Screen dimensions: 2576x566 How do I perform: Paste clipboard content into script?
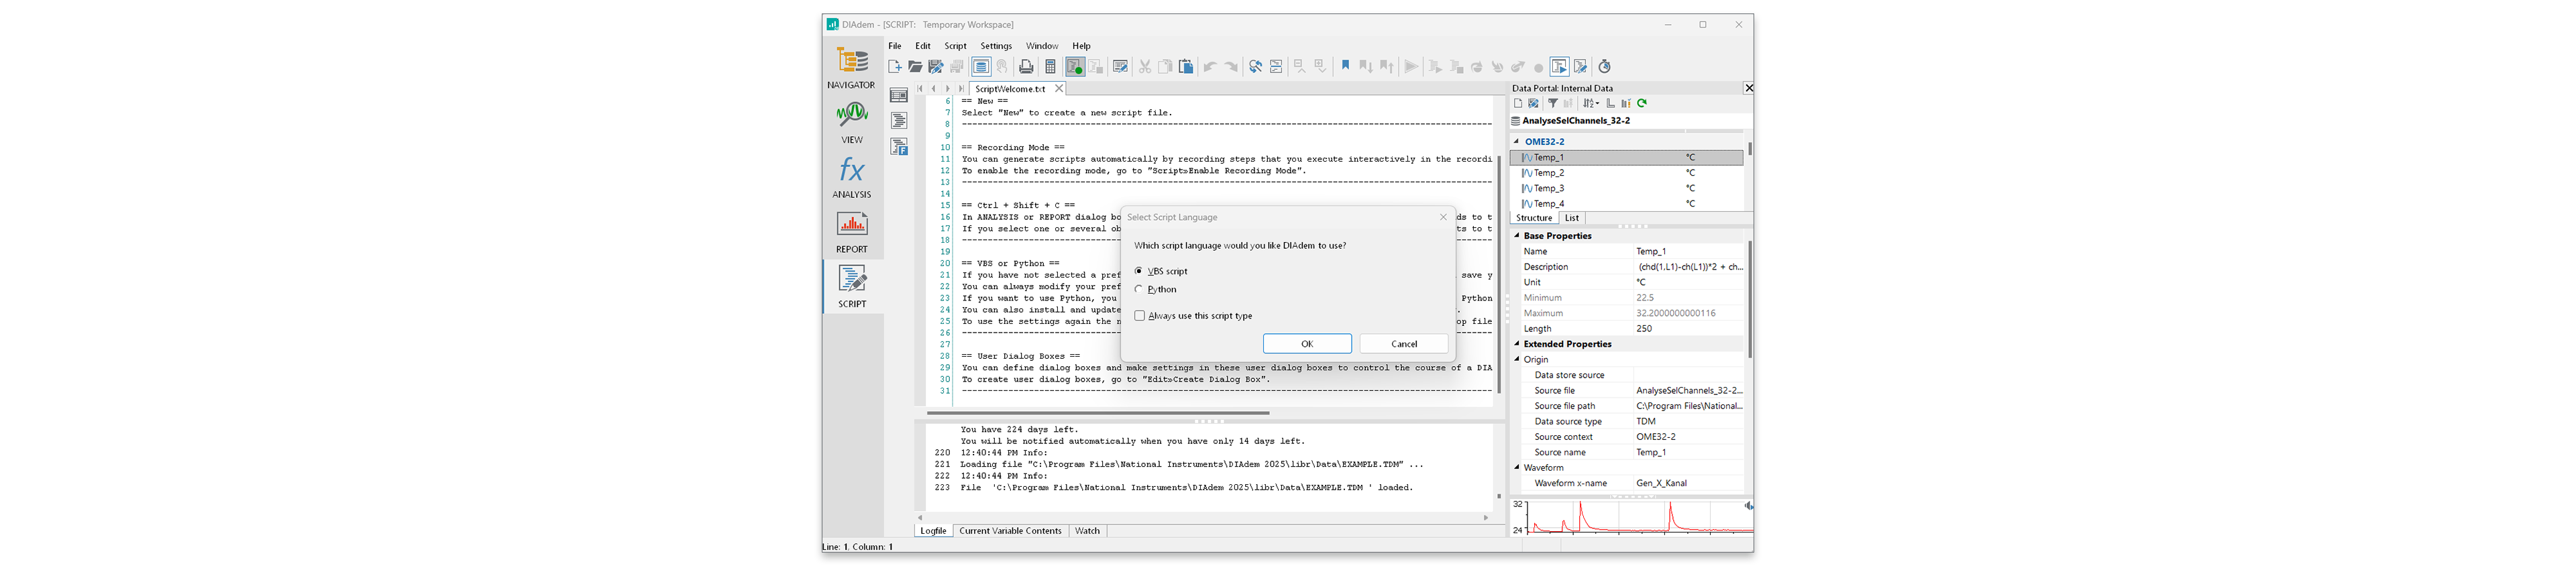1186,67
